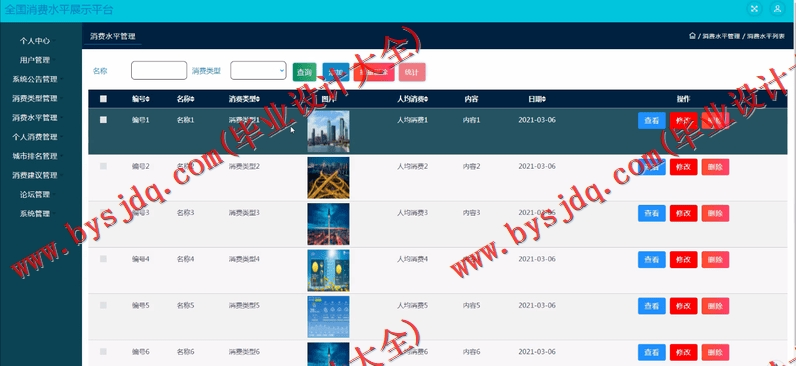
Task: Open the user profile icon in header
Action: coord(777,9)
